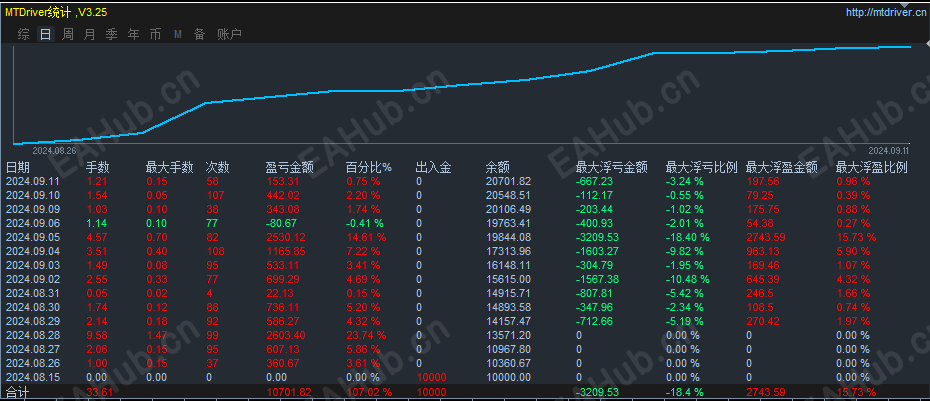
Task: Click the 1.47 max lots value
Action: 155,335
